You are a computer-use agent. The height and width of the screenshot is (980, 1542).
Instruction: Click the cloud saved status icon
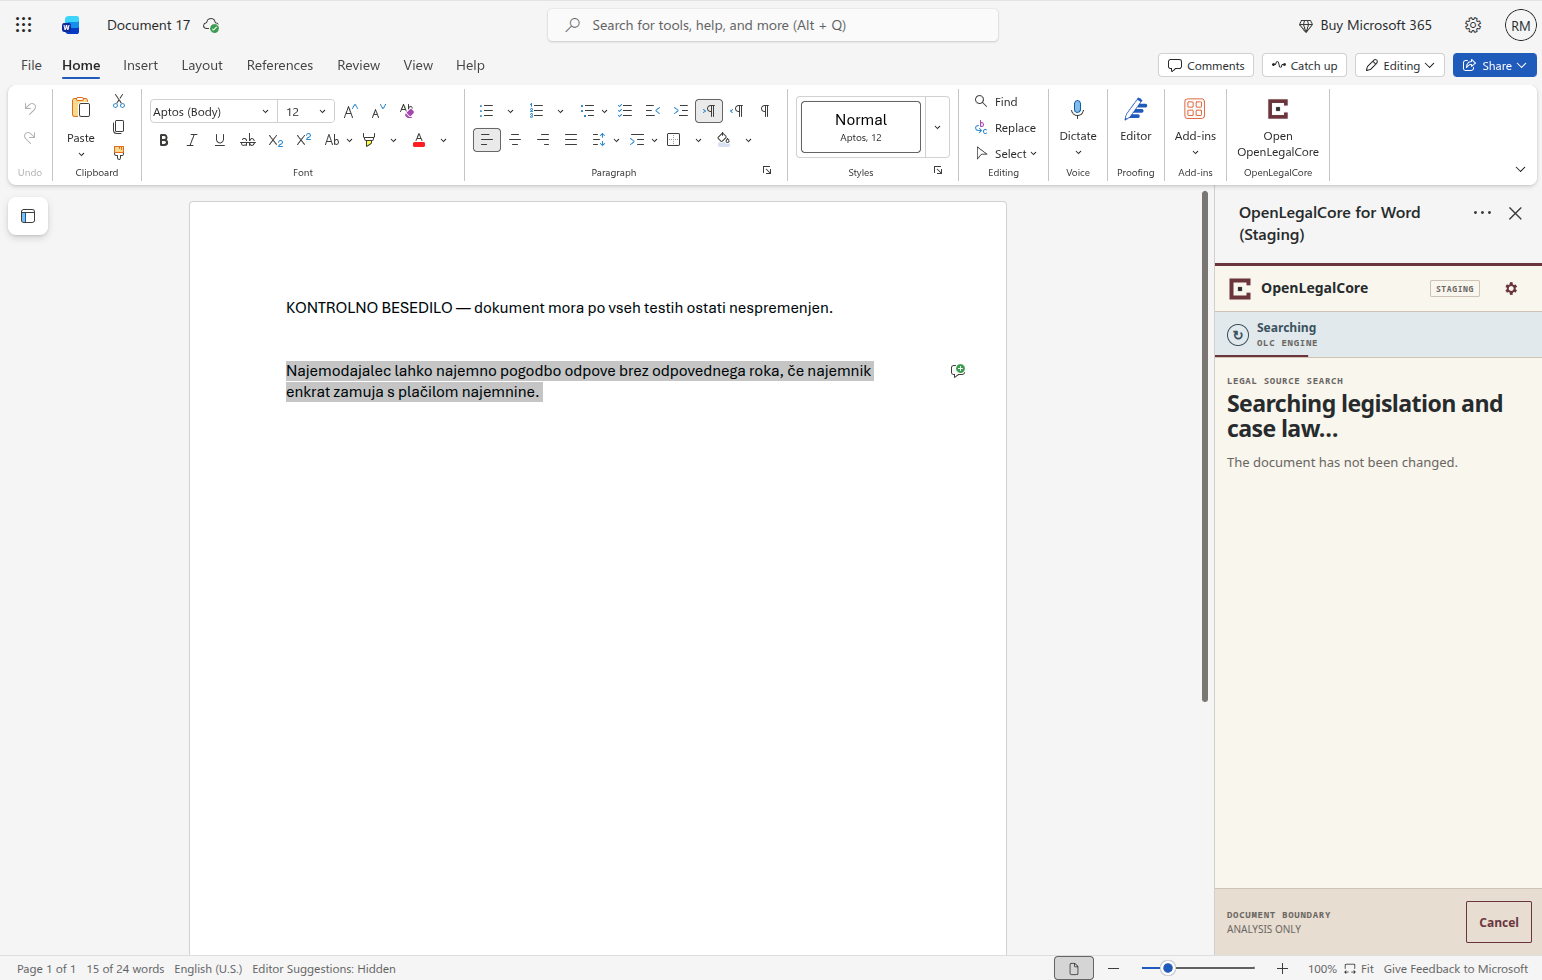211,25
